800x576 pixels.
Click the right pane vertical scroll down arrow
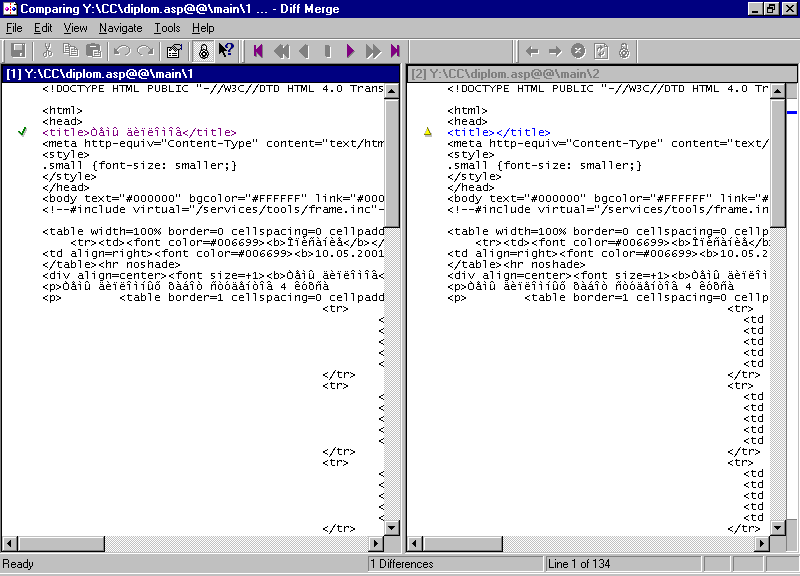(778, 528)
